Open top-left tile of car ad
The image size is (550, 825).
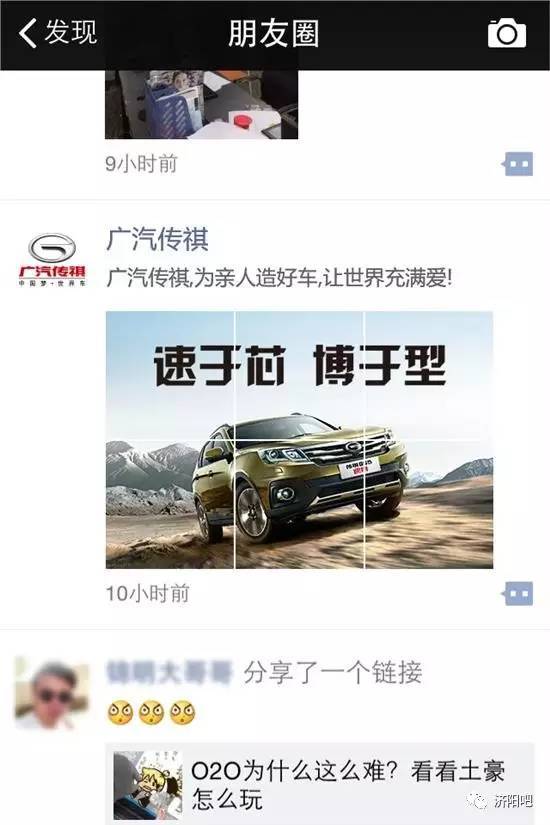[170, 375]
